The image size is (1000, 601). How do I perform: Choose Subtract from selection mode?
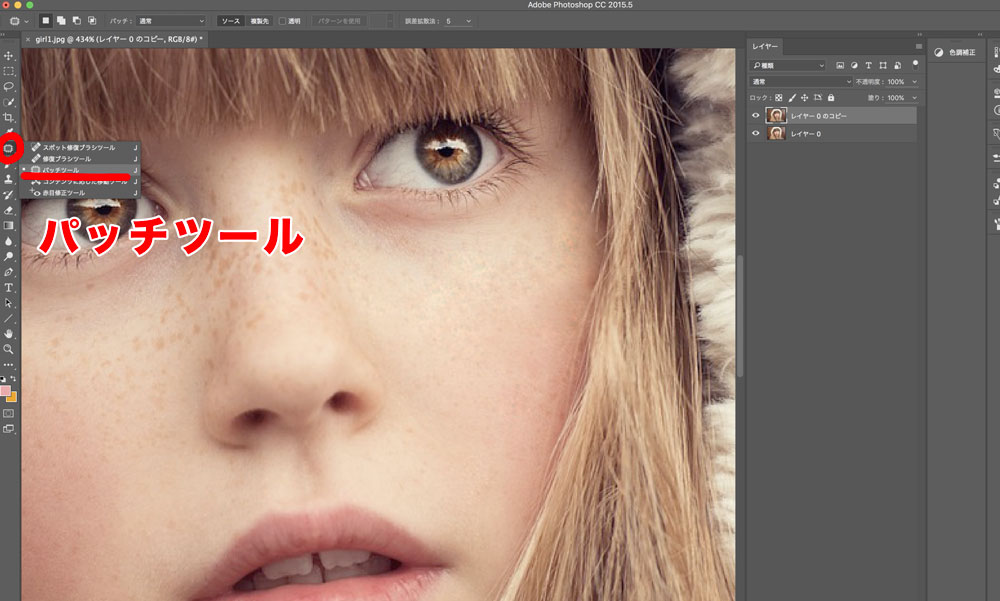coord(77,21)
